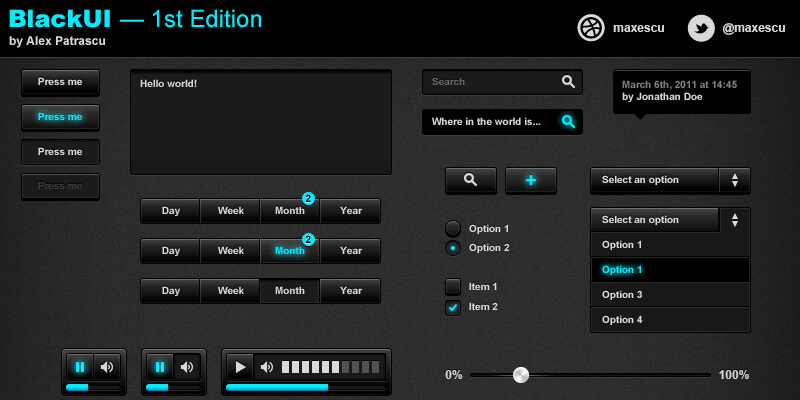Open the maxescu Dribbble profile text link
This screenshot has width=800, height=400.
tap(639, 28)
